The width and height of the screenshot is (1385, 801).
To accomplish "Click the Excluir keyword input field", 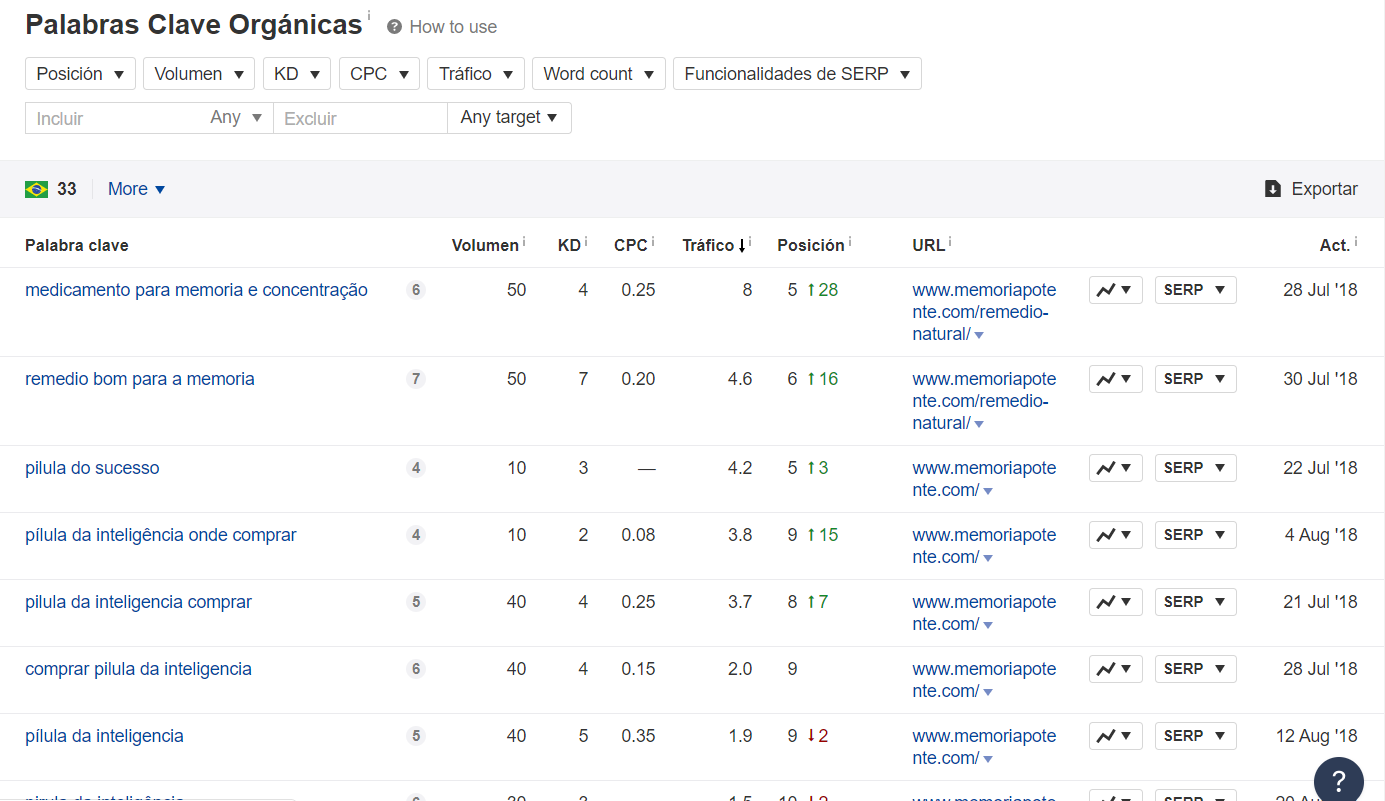I will (359, 118).
